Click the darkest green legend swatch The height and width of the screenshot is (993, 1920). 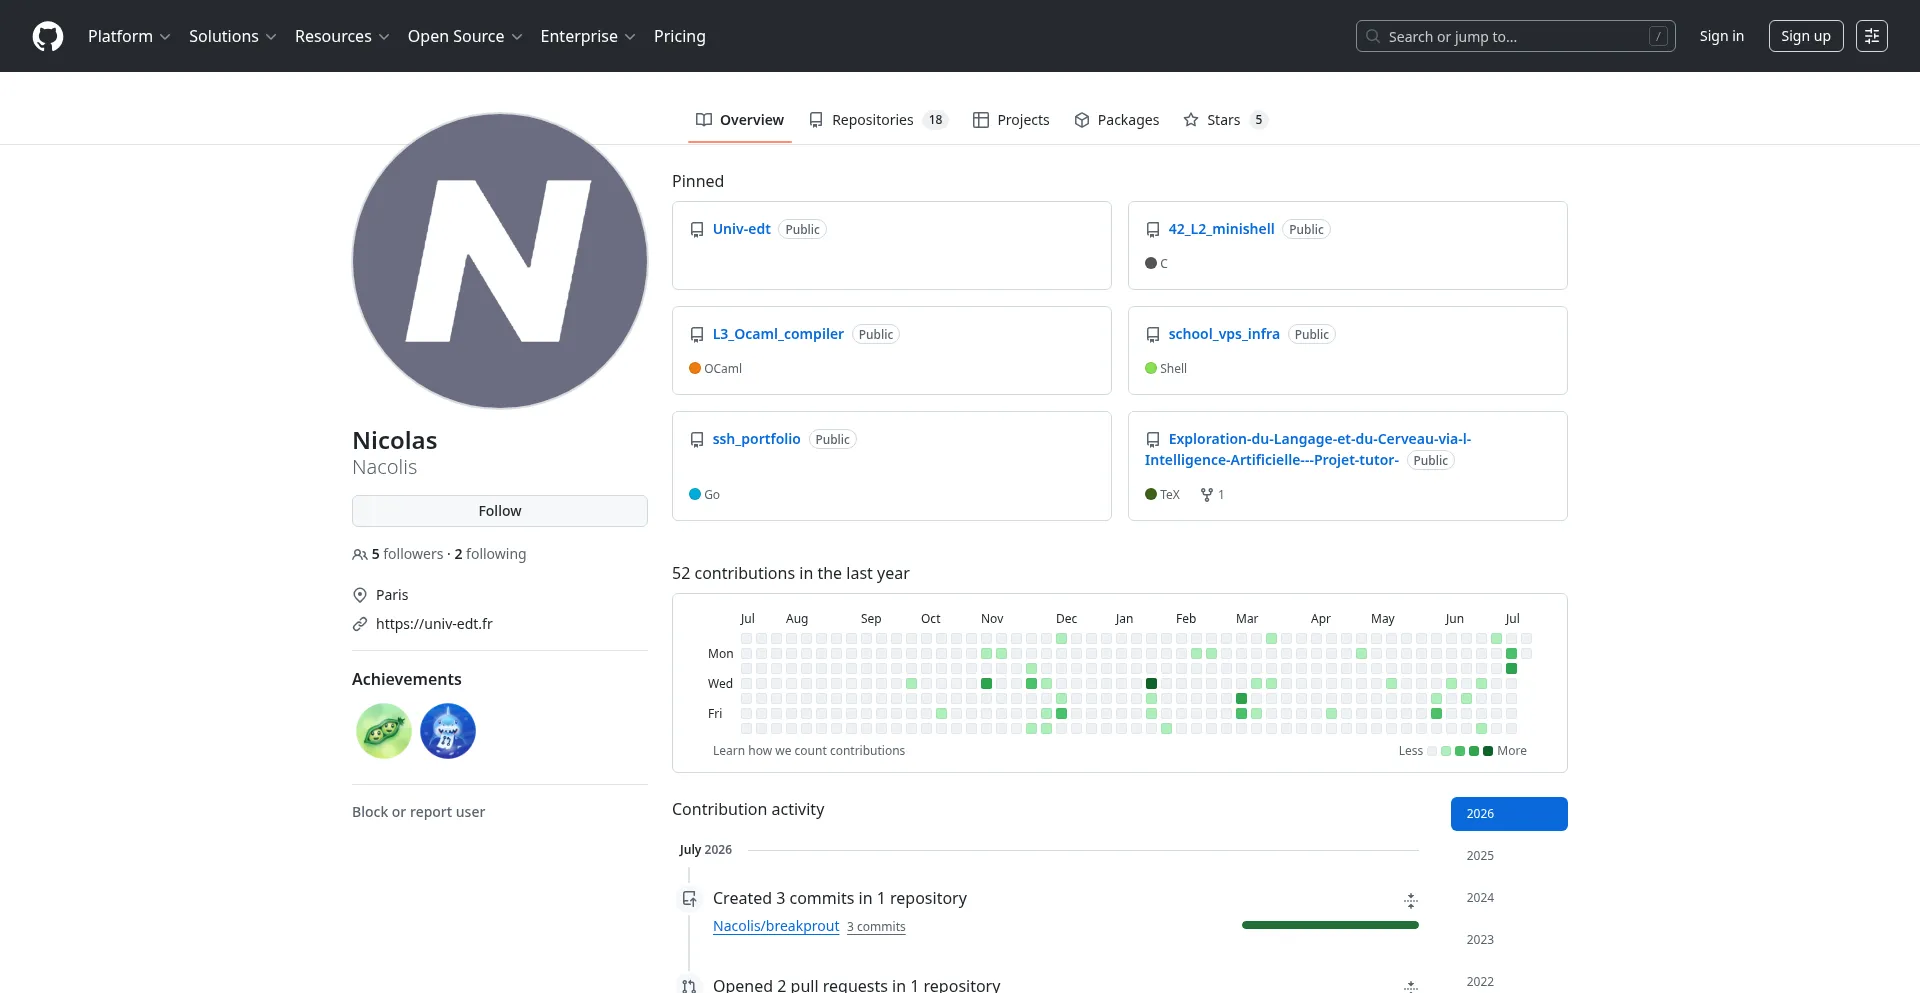point(1488,751)
